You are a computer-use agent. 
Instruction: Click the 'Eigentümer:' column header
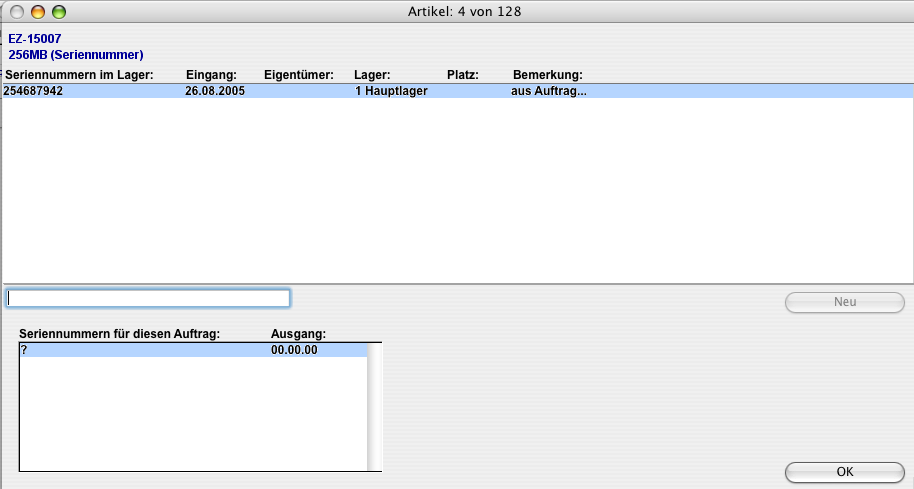pyautogui.click(x=298, y=75)
